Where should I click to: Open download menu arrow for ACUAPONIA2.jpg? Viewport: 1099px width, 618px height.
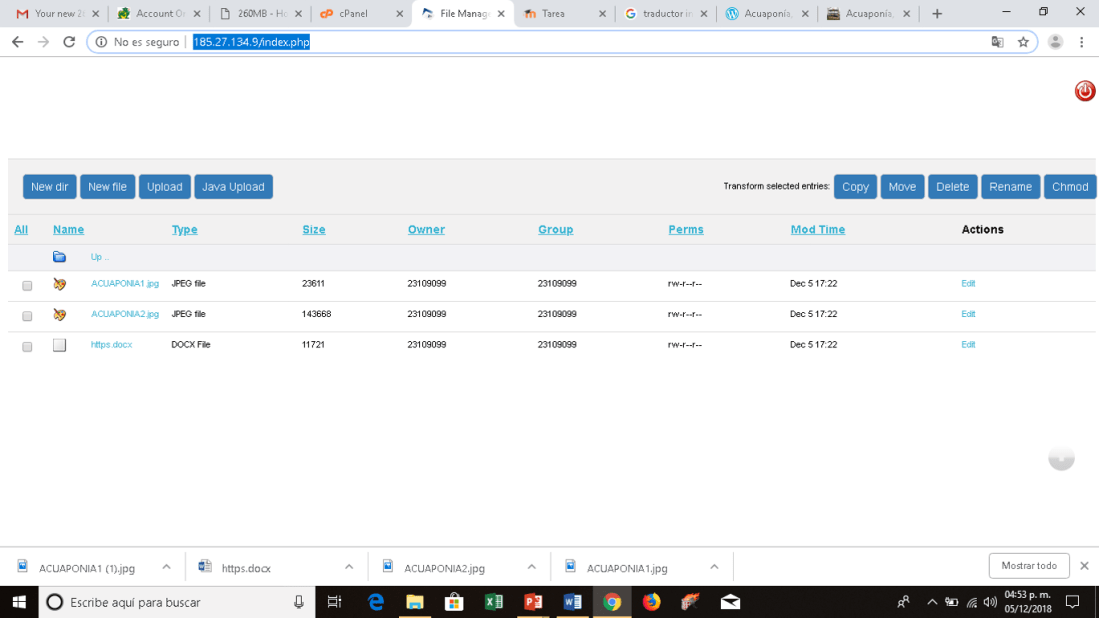(531, 567)
